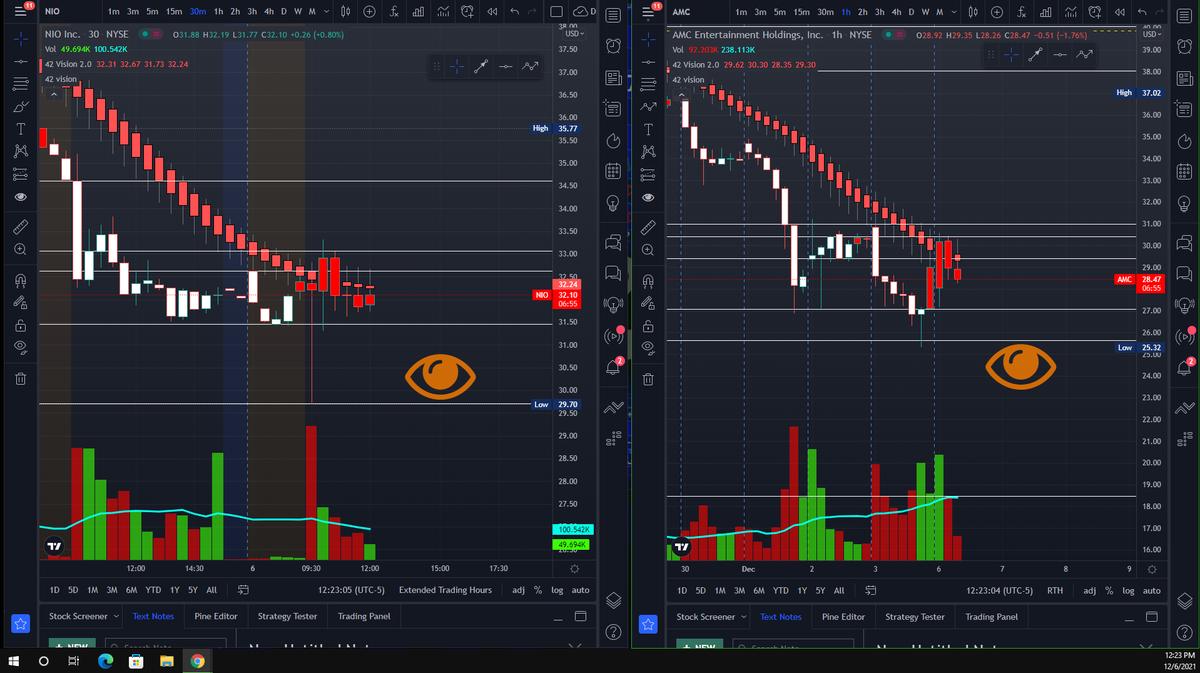Open go-to-date icon in NIO bottom bar
Image resolution: width=1200 pixels, height=673 pixels.
241,590
